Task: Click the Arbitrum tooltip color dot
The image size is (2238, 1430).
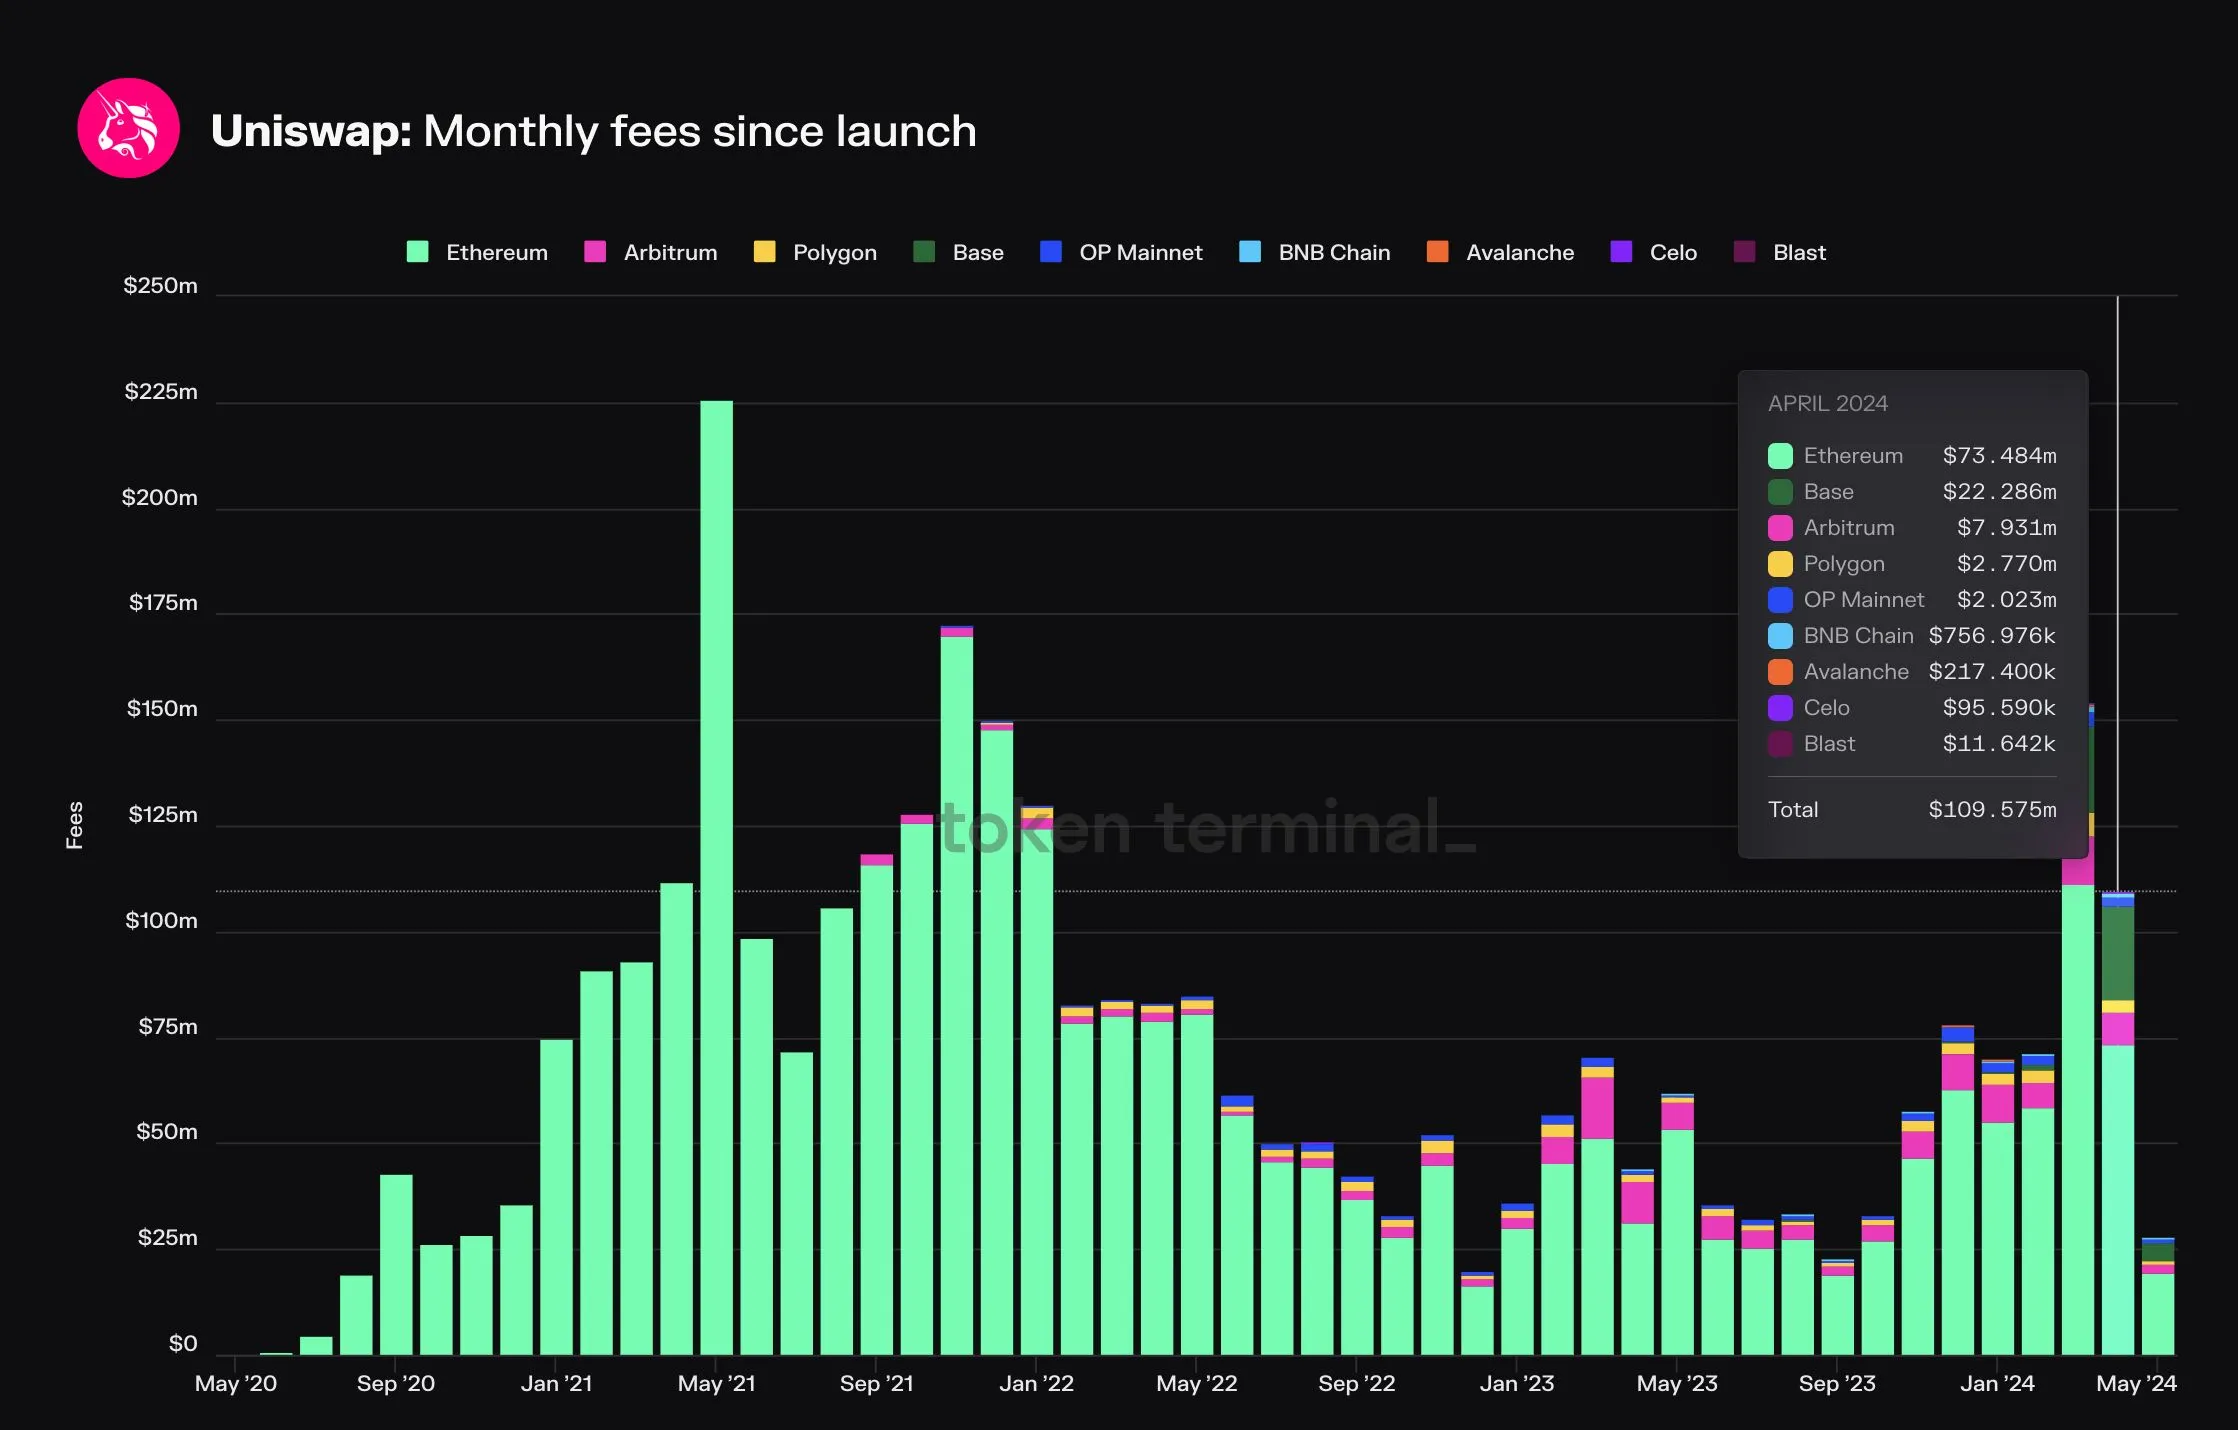Action: point(1780,528)
